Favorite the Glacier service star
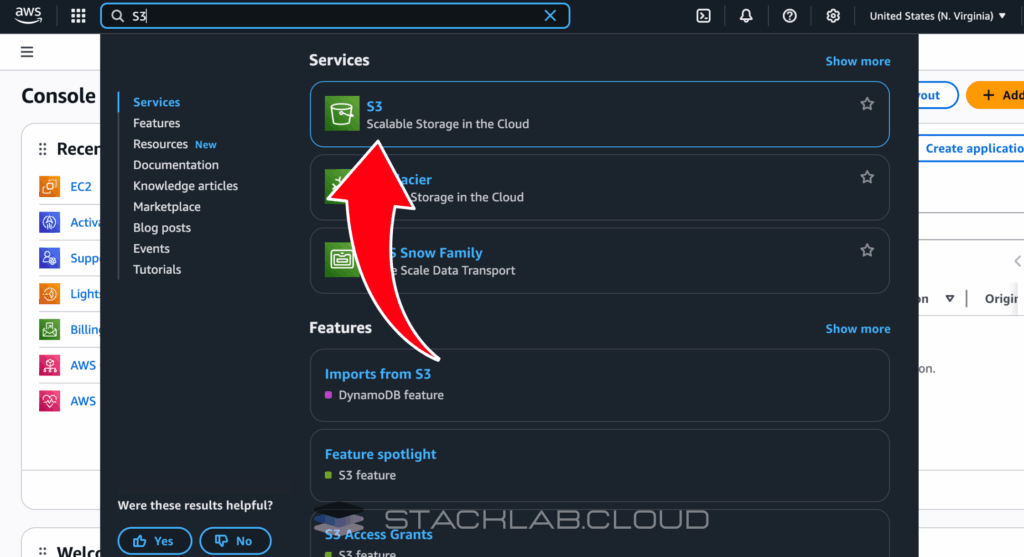 pos(867,177)
